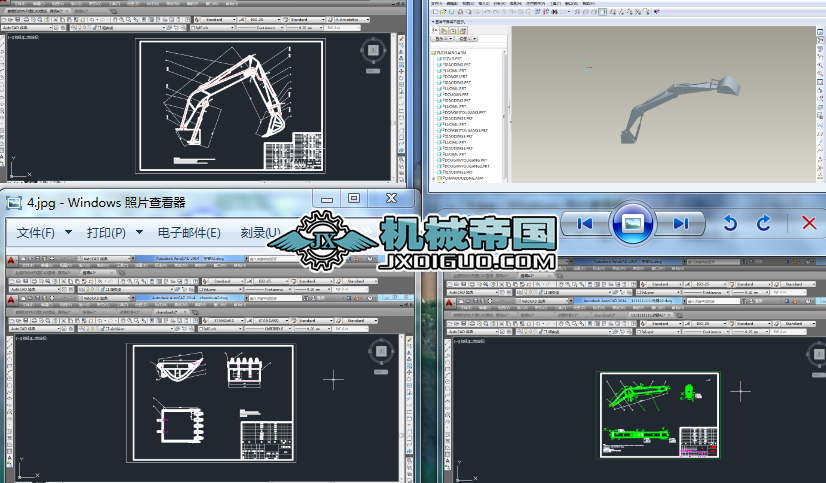Open the Show dropdown above Pro/E model tree
Viewport: 826px width, 483px height.
point(442,39)
